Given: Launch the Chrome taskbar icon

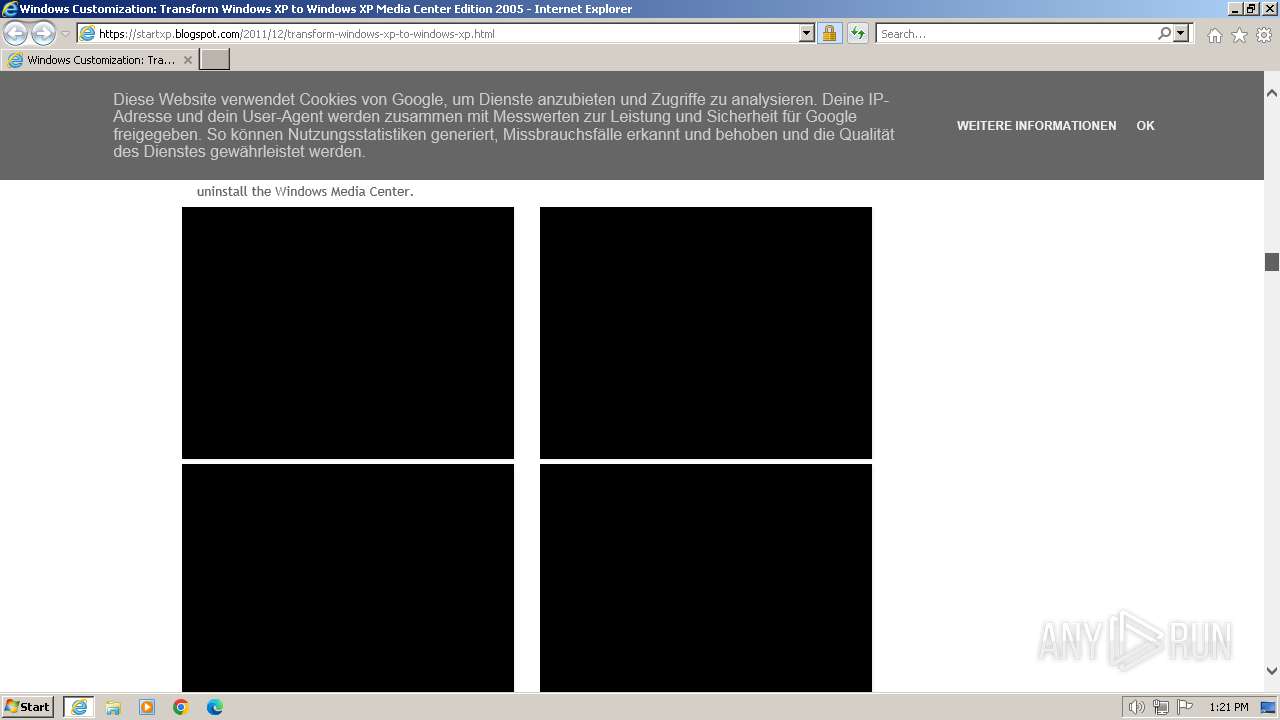Looking at the screenshot, I should coord(181,707).
